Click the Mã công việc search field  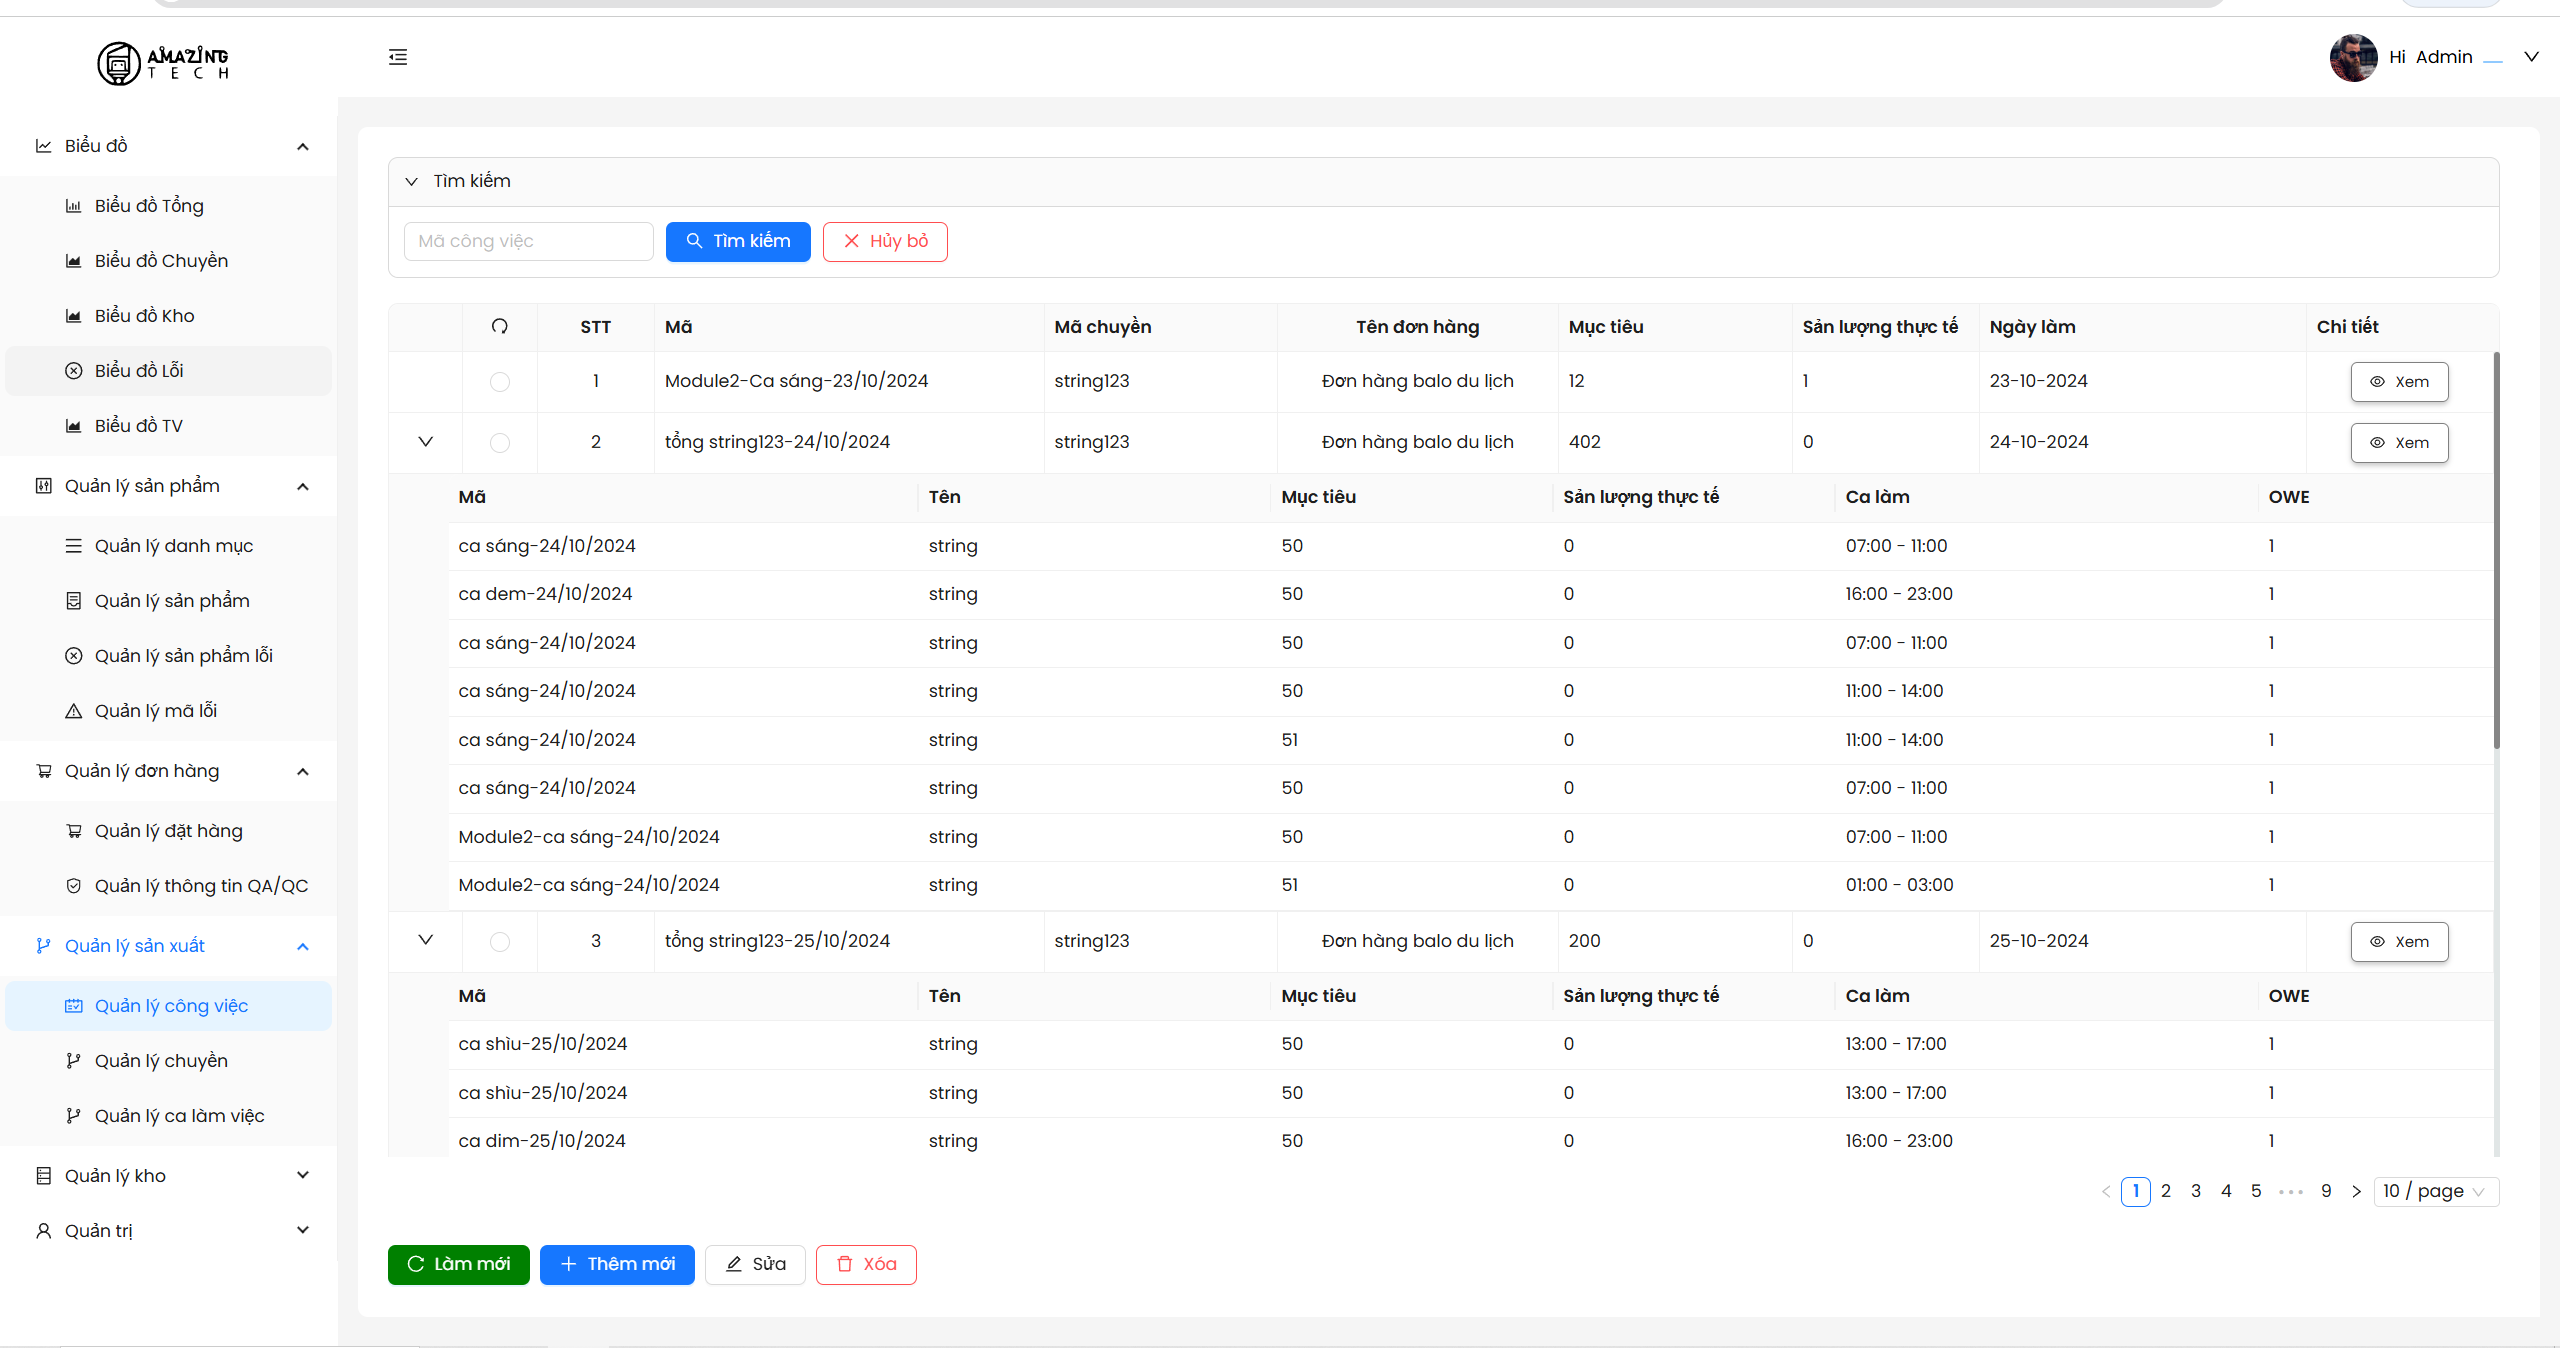pyautogui.click(x=528, y=242)
